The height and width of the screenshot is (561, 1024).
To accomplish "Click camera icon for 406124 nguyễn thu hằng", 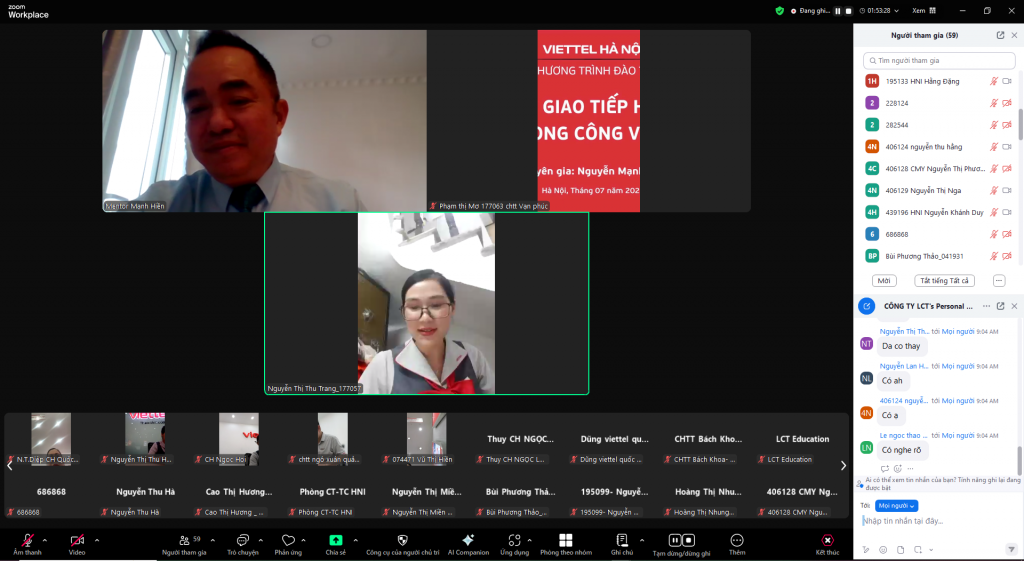I will (1007, 147).
